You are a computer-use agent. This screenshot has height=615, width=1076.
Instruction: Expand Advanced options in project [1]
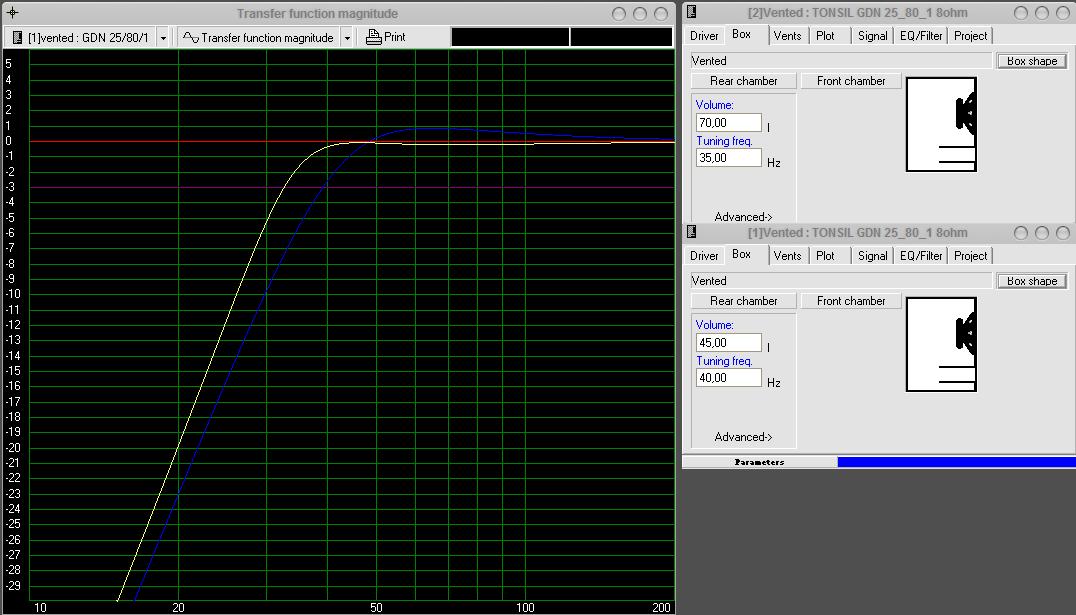743,437
